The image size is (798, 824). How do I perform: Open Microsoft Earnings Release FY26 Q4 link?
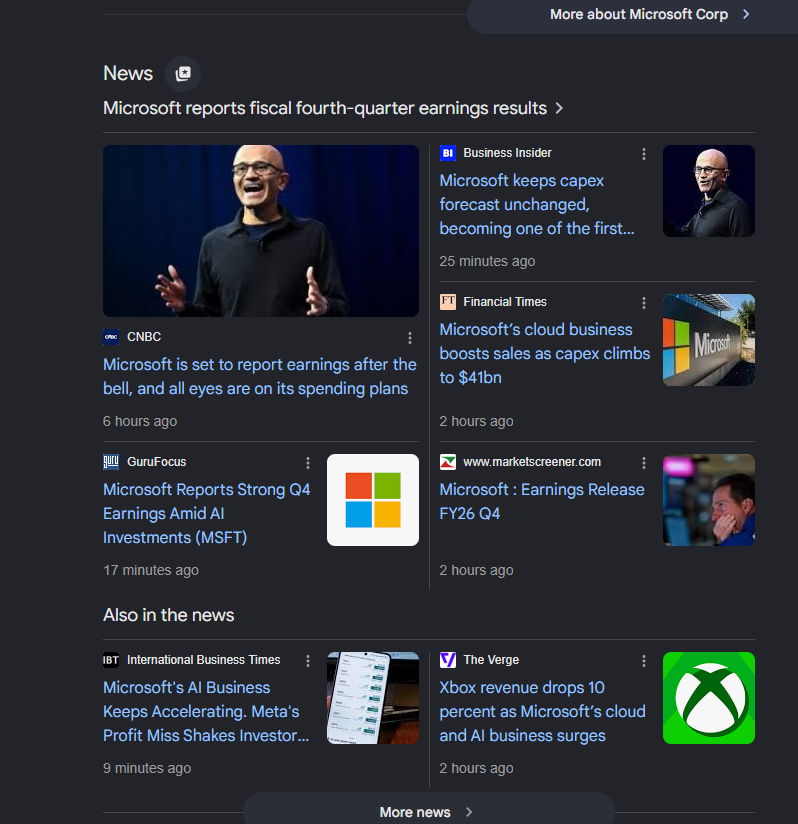tap(542, 502)
